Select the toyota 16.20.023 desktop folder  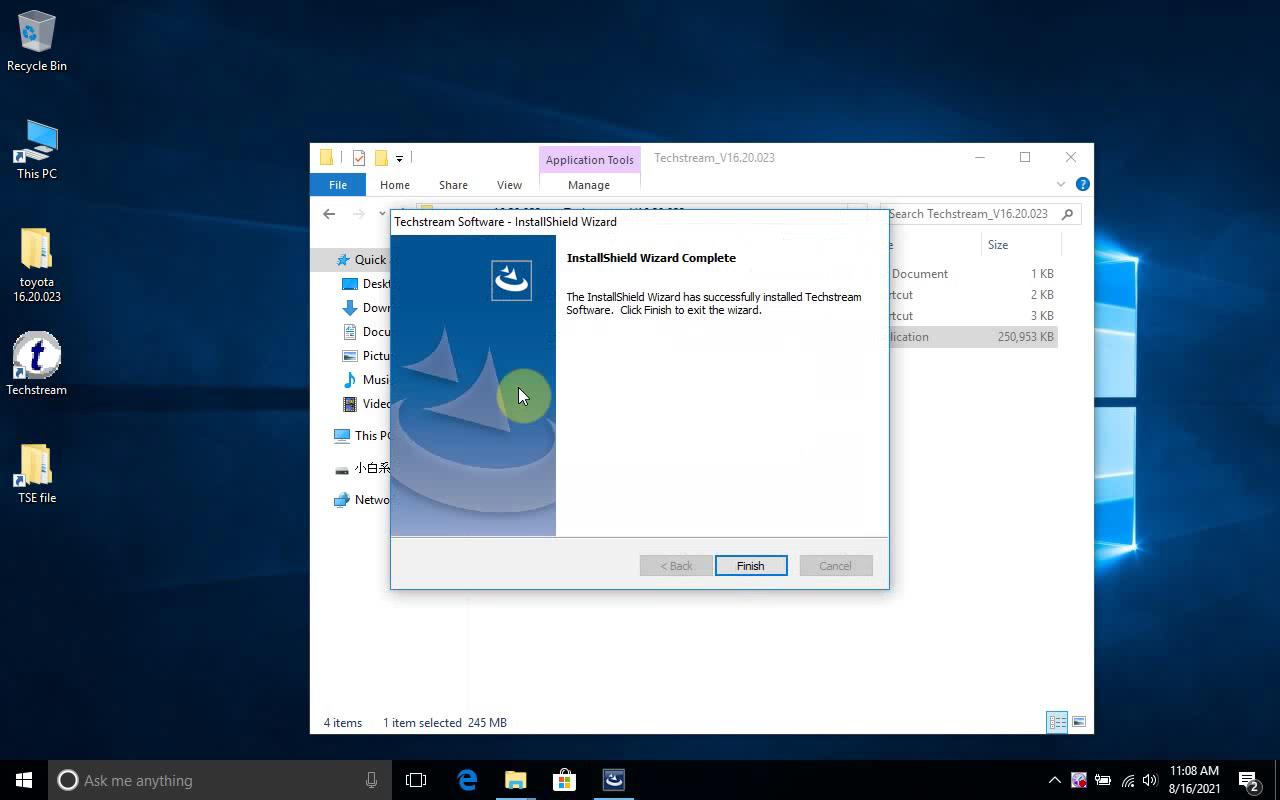tap(37, 265)
